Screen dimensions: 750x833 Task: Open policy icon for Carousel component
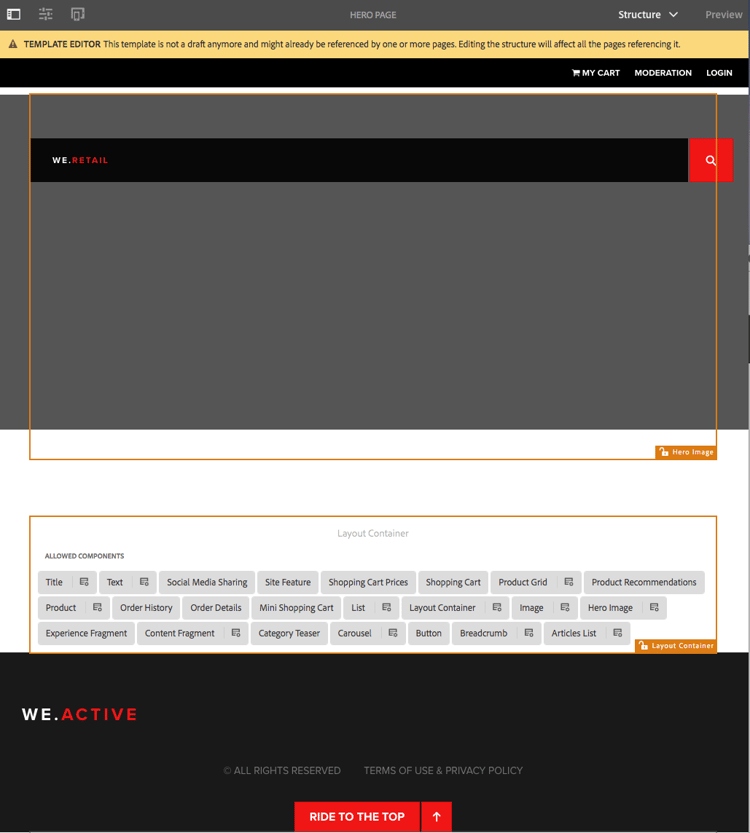point(393,633)
